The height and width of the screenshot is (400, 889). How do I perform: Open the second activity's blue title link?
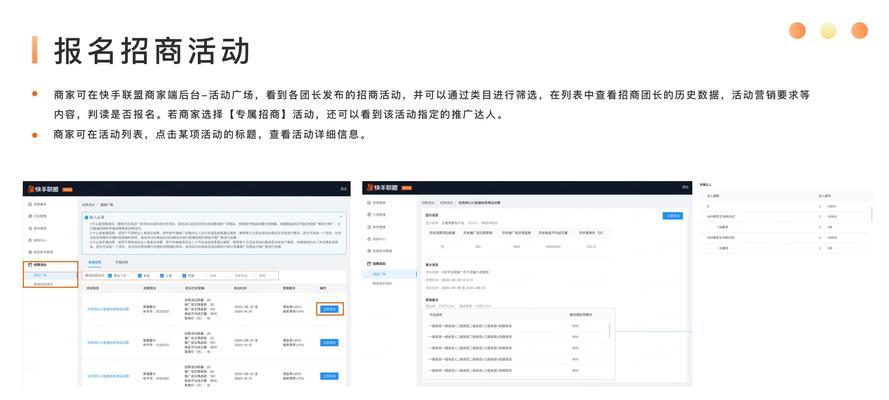coord(108,343)
